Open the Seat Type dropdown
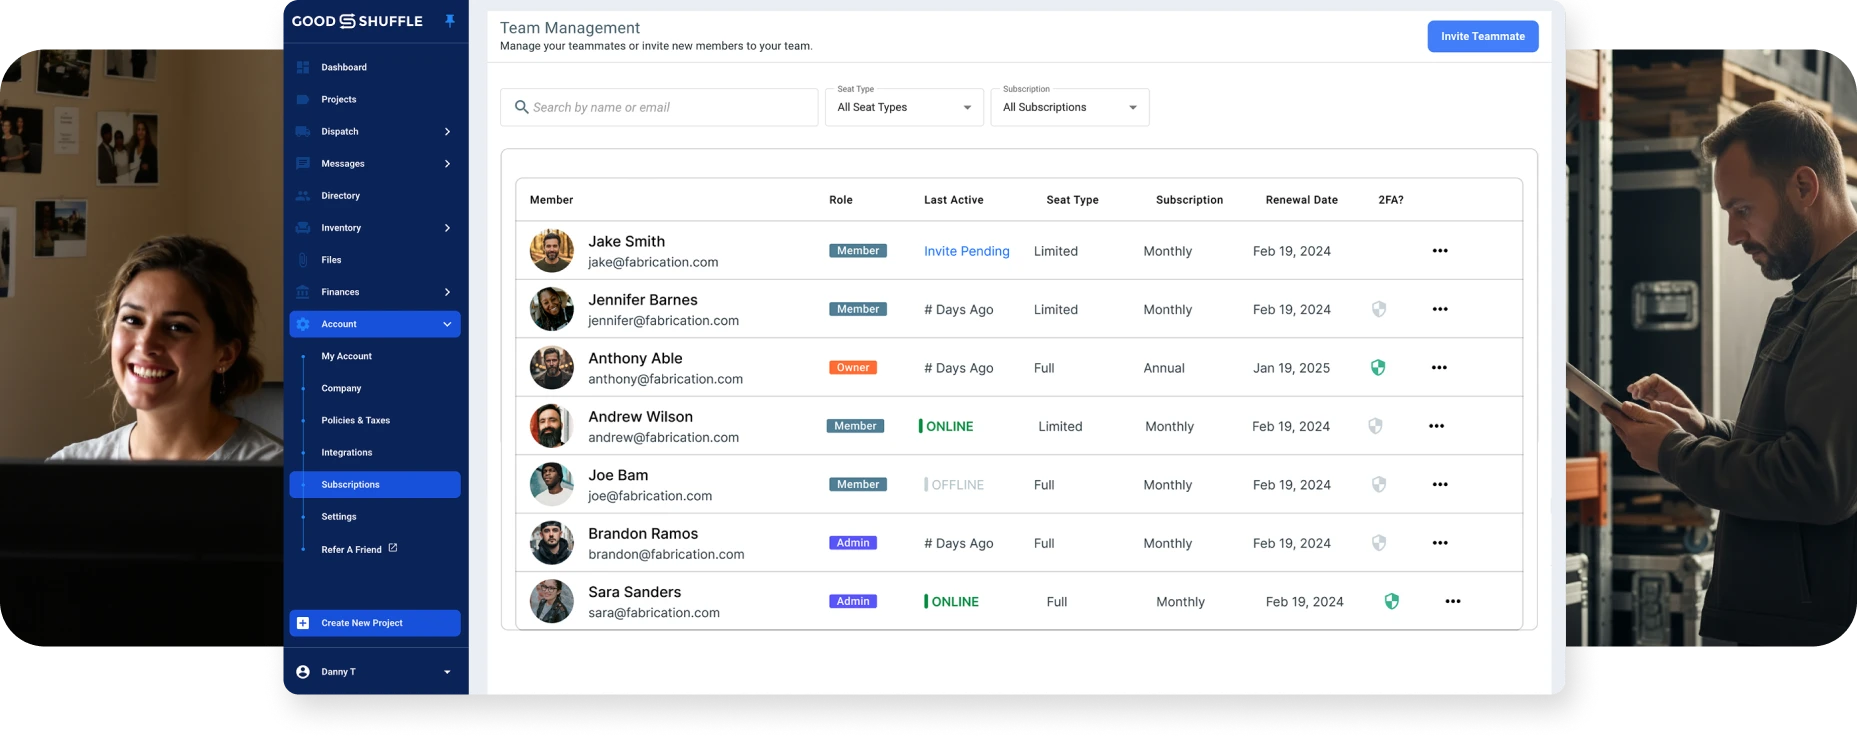The height and width of the screenshot is (747, 1857). (904, 107)
